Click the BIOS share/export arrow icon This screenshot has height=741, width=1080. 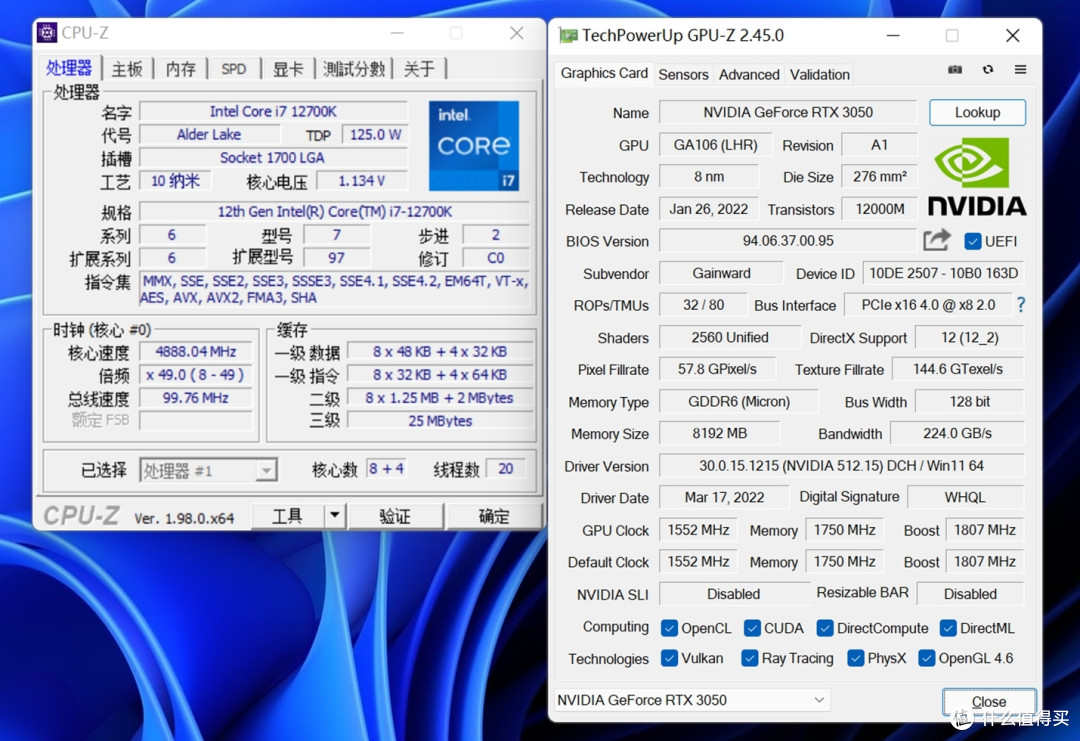[936, 240]
